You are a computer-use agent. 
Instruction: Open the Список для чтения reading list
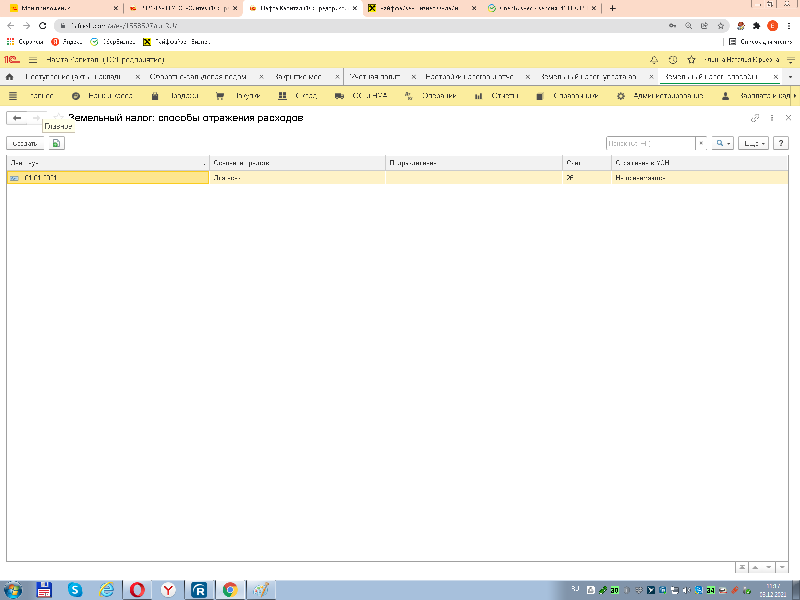760,42
